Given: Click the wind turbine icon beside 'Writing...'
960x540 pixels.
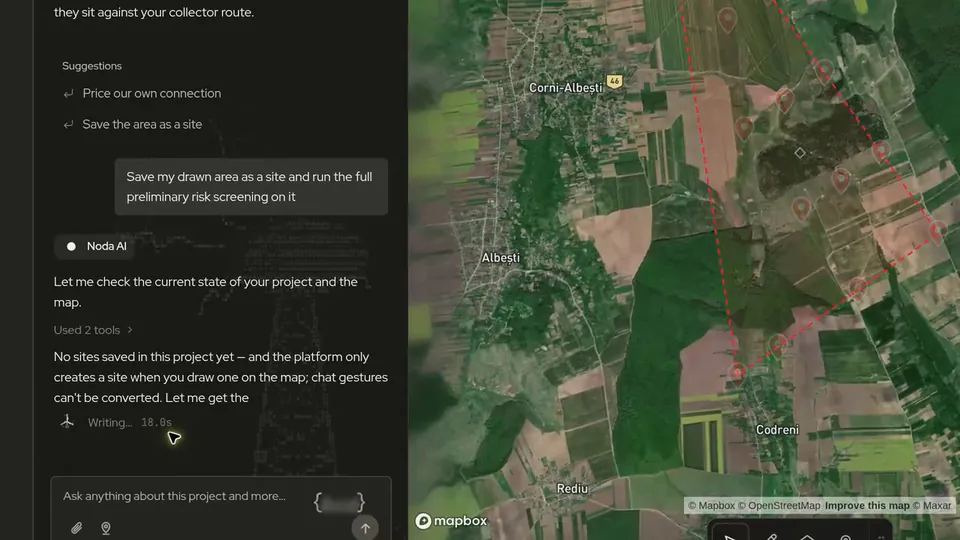Looking at the screenshot, I should point(67,421).
